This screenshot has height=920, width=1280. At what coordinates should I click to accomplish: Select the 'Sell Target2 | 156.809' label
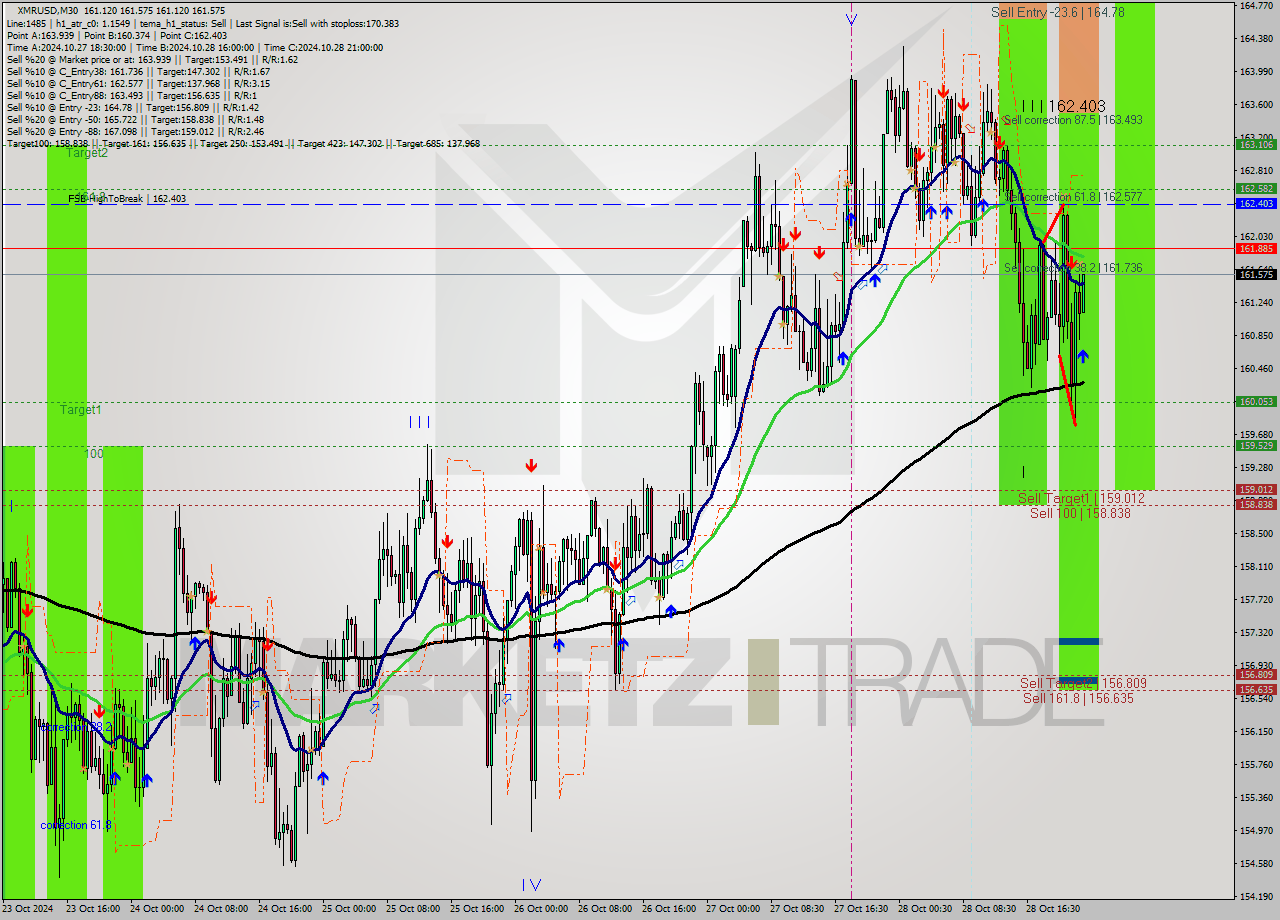1083,683
